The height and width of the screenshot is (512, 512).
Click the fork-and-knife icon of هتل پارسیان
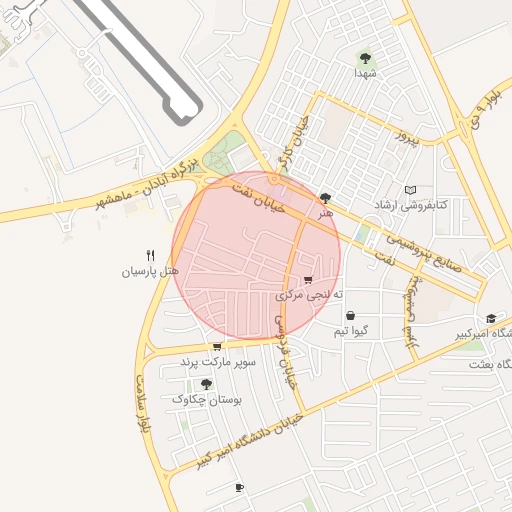click(151, 256)
